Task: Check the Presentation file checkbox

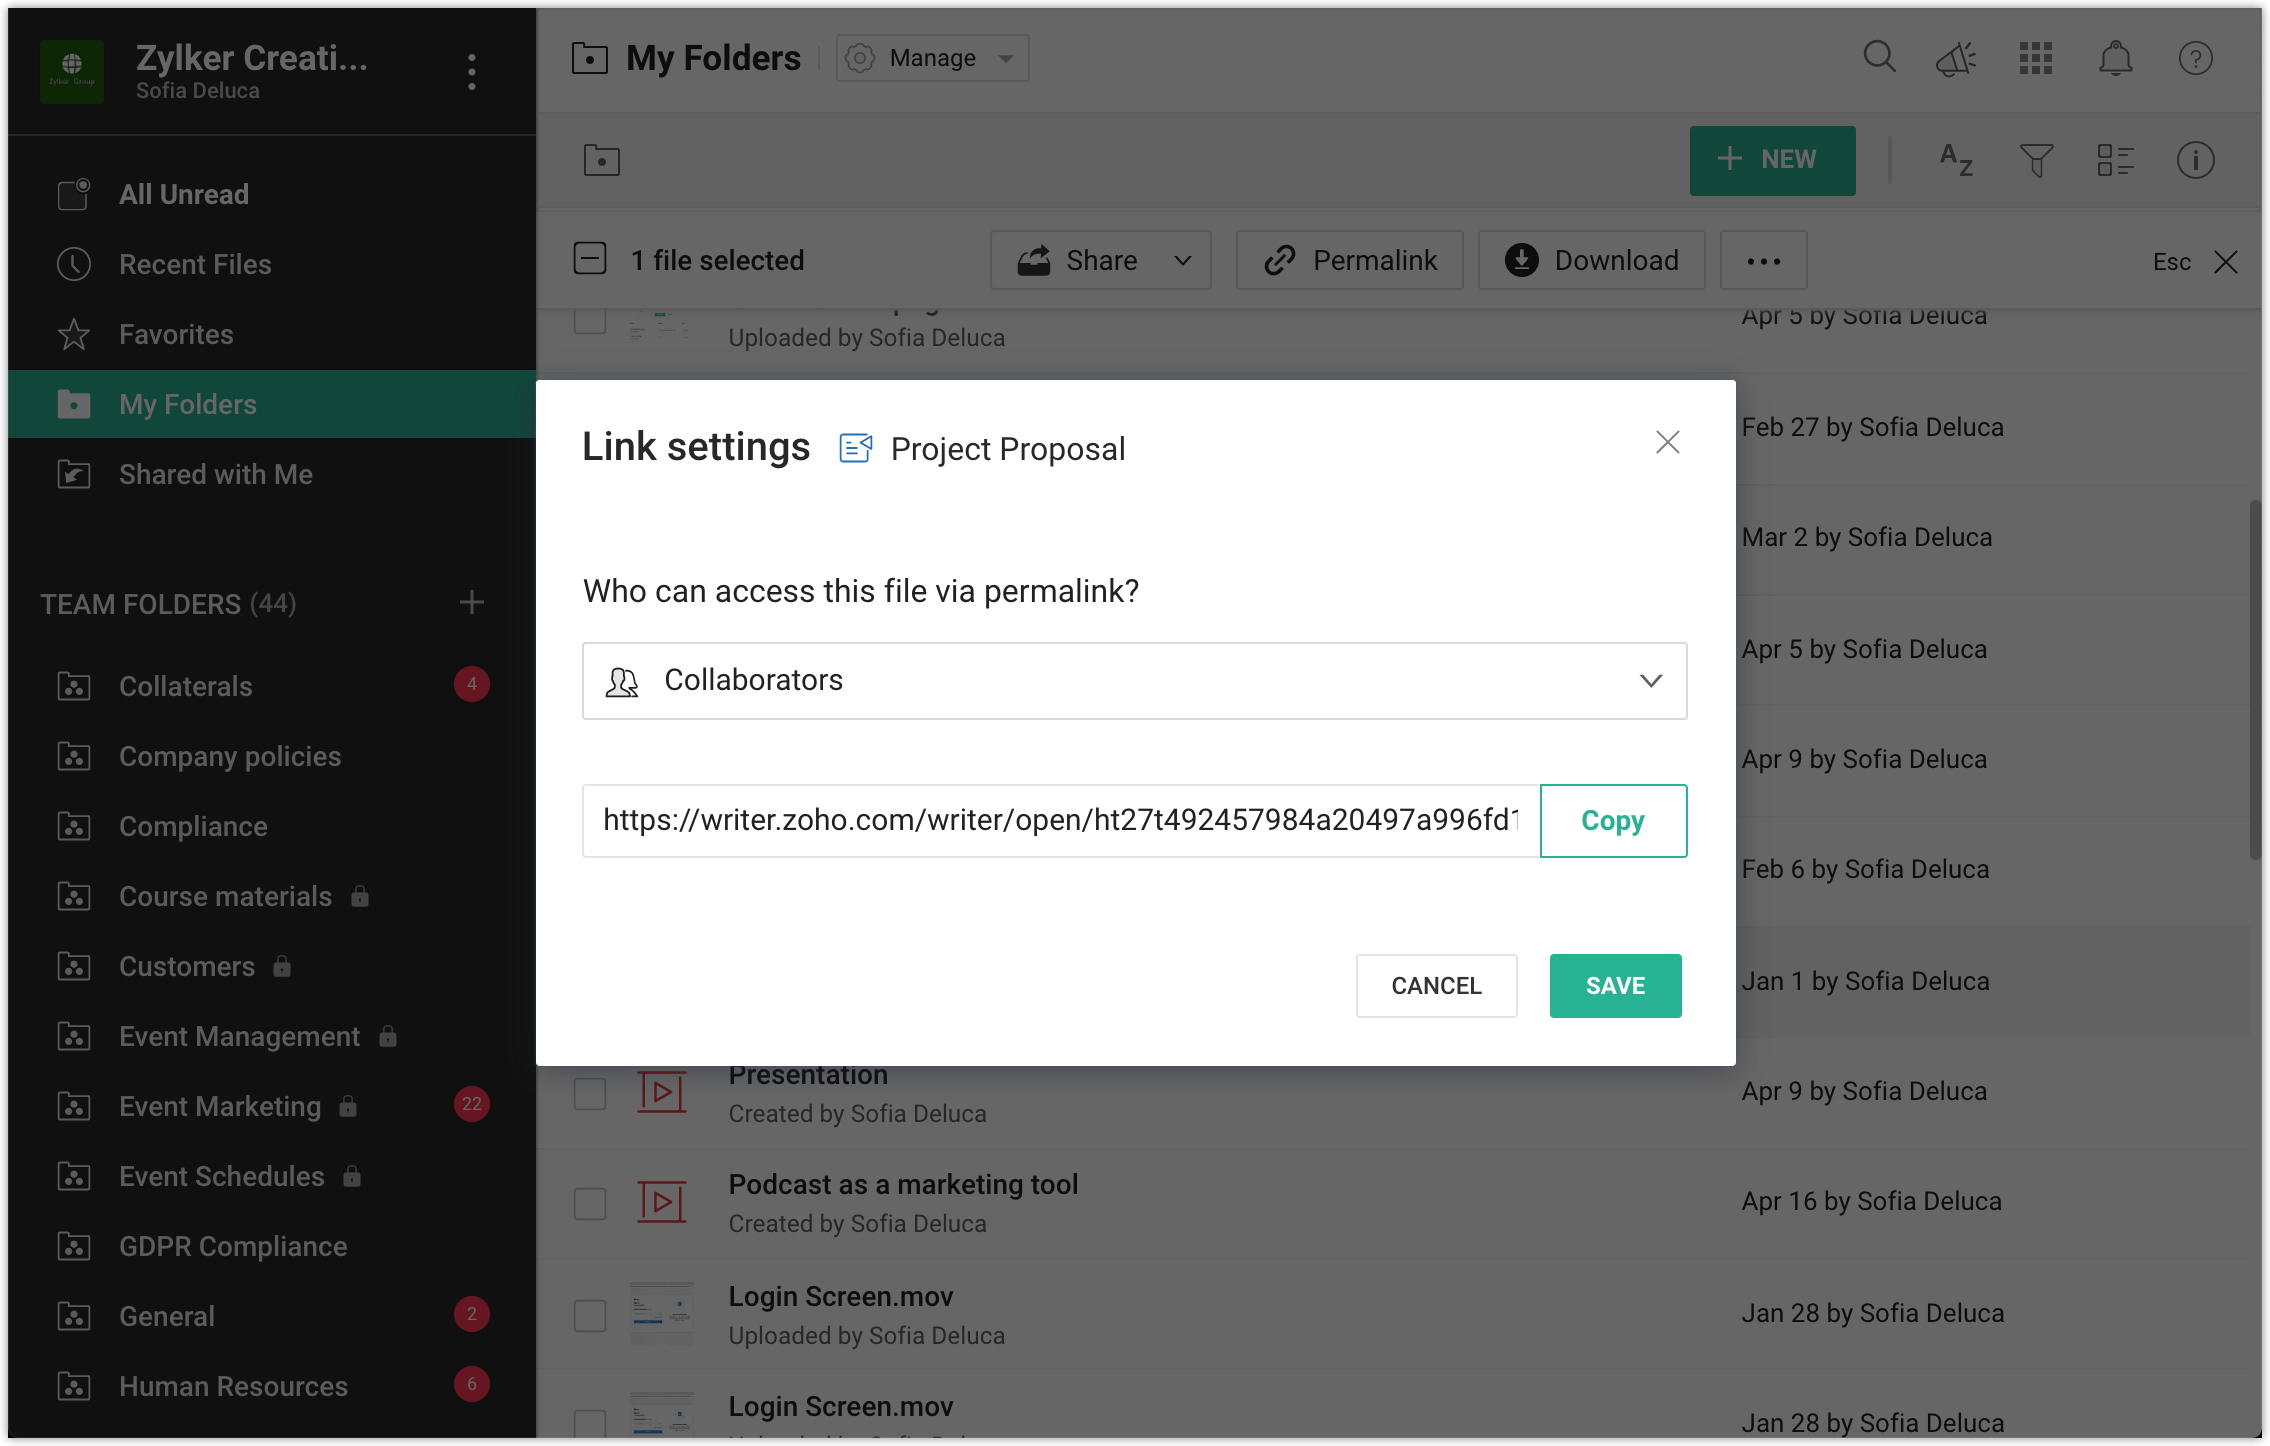Action: coord(590,1093)
